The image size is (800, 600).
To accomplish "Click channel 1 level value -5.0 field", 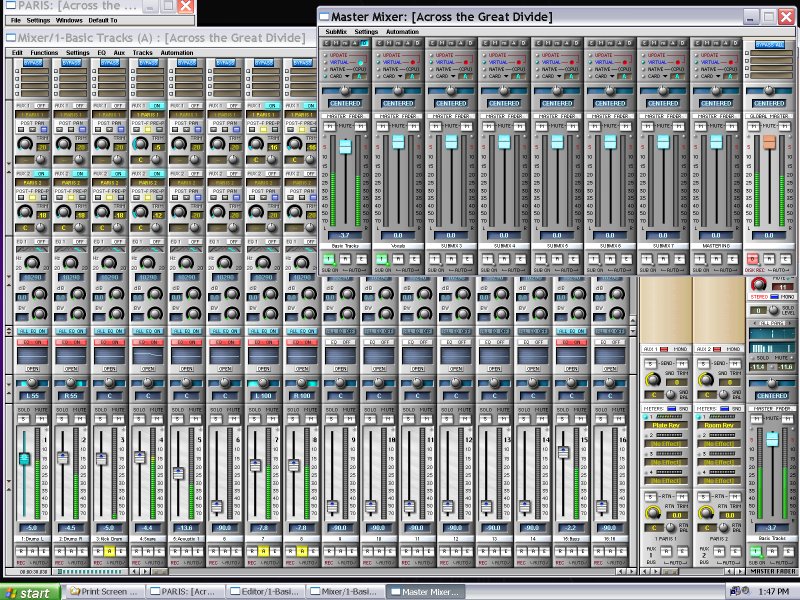I will [32, 528].
